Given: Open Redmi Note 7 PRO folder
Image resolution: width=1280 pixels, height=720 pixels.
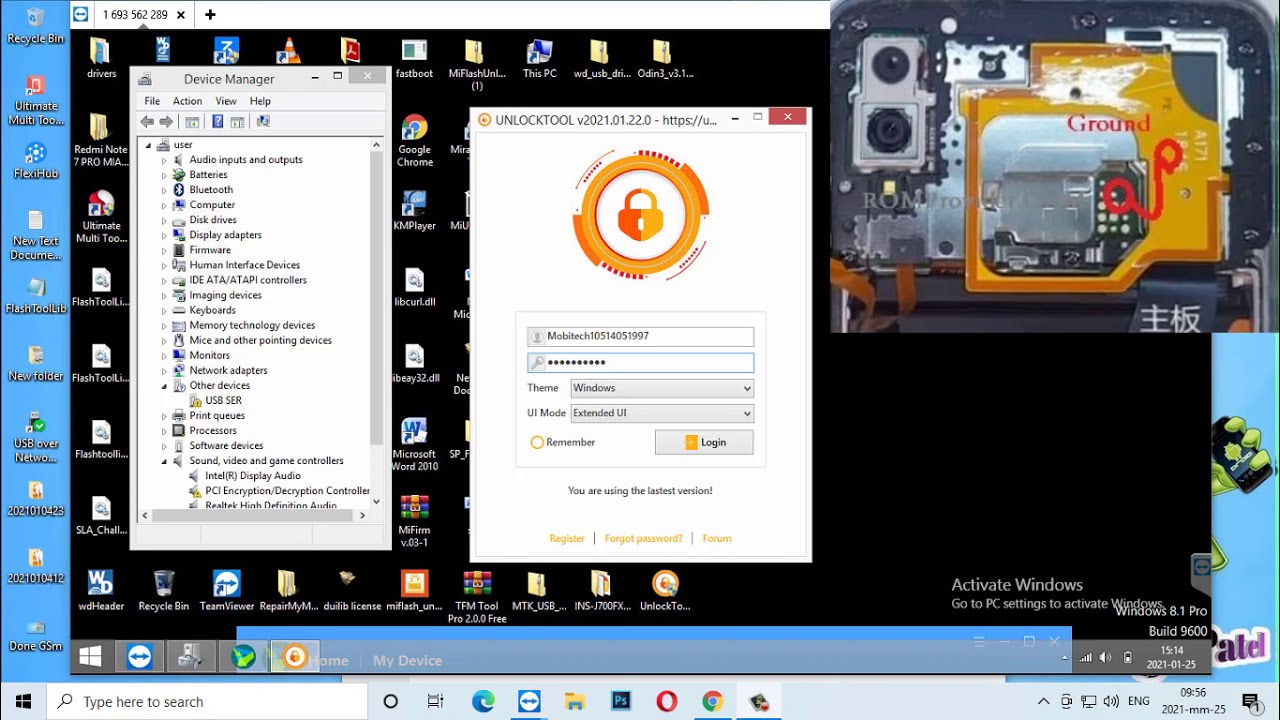Looking at the screenshot, I should [x=101, y=140].
